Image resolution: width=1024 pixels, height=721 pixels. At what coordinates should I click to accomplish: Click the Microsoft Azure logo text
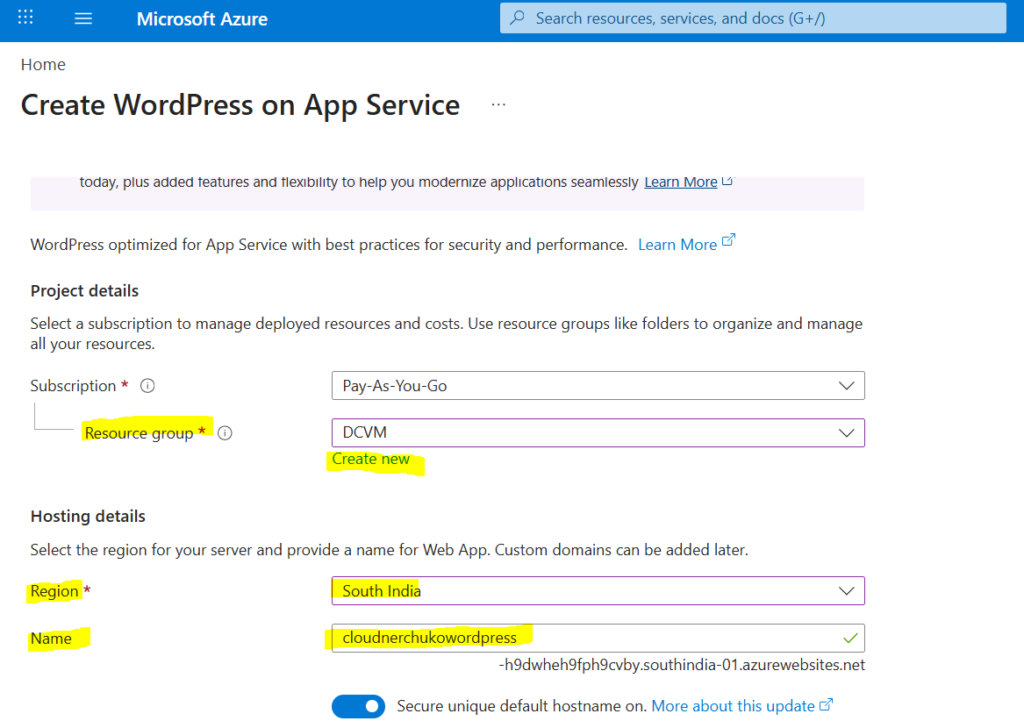[202, 19]
